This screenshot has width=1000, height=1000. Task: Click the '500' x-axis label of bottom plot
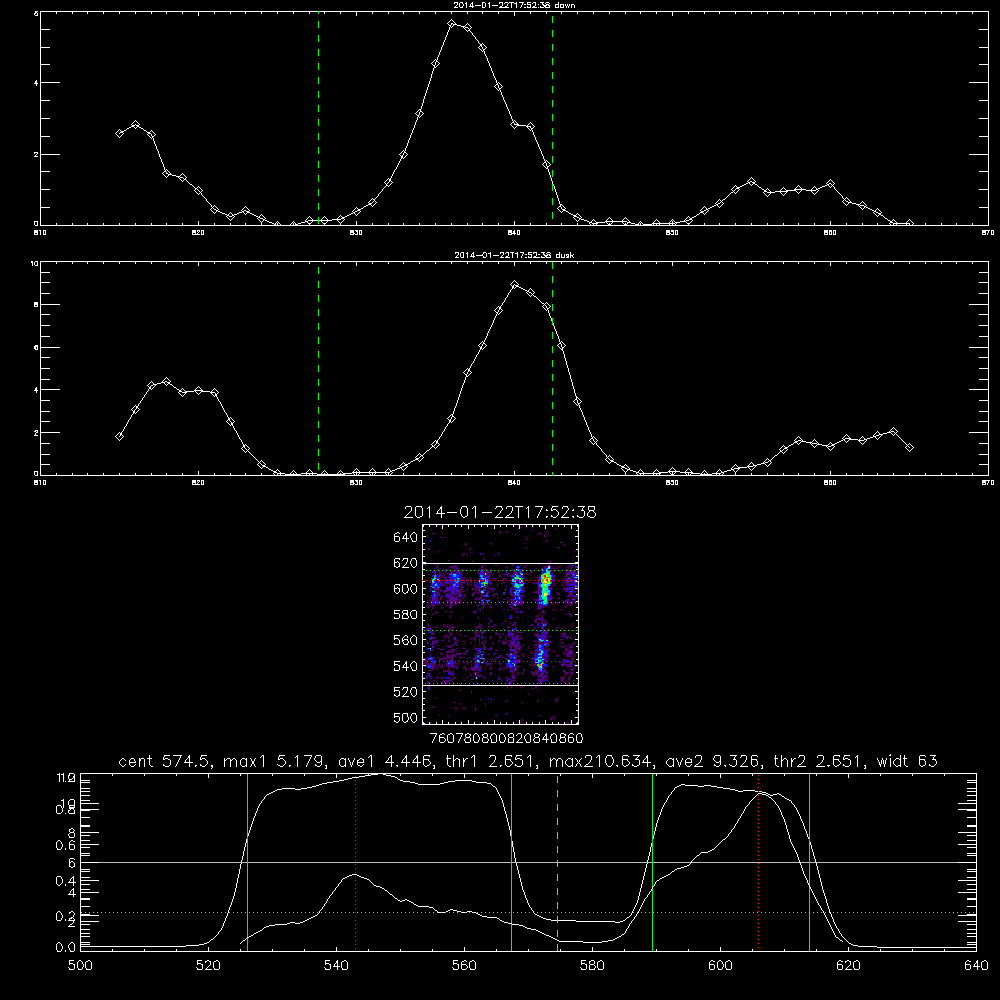click(x=80, y=966)
